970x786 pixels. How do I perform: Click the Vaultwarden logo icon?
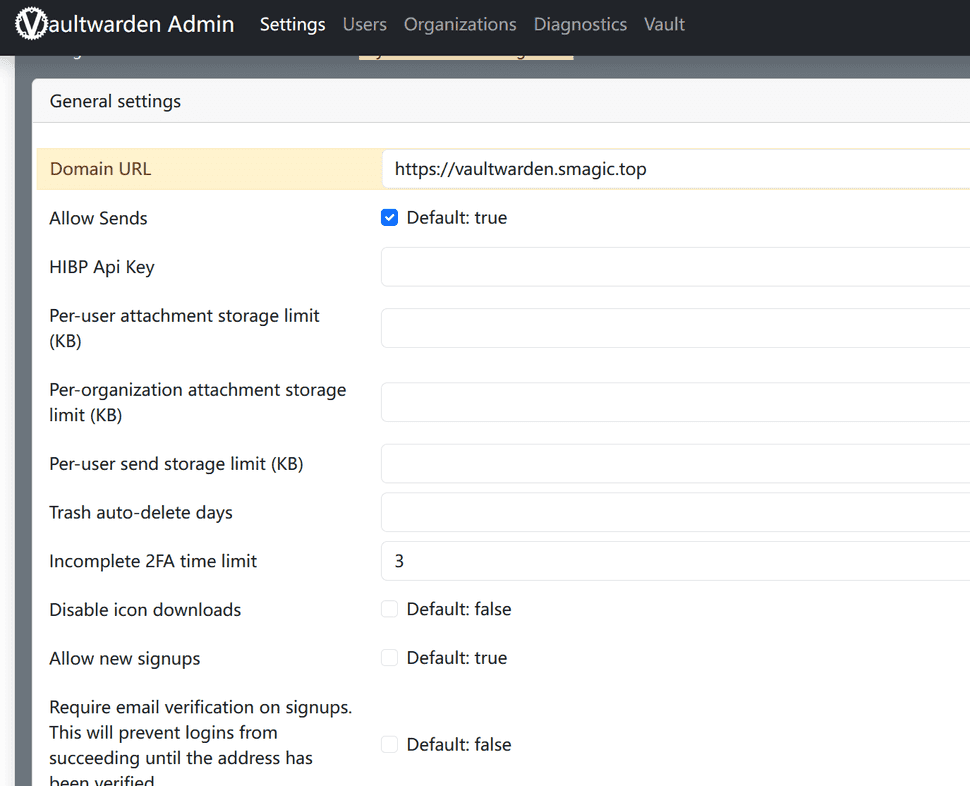click(x=31, y=24)
